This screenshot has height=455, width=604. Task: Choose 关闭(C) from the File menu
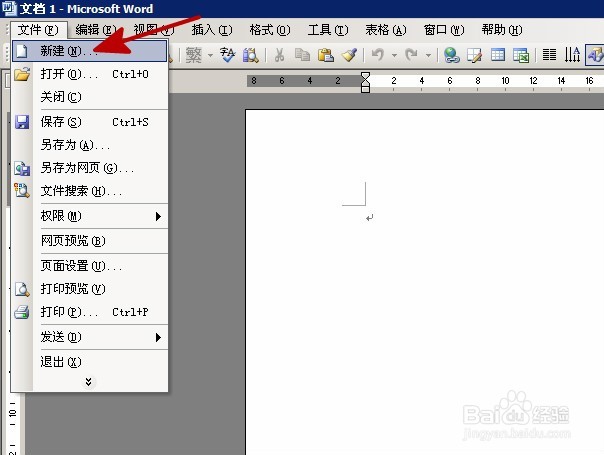pyautogui.click(x=90, y=97)
